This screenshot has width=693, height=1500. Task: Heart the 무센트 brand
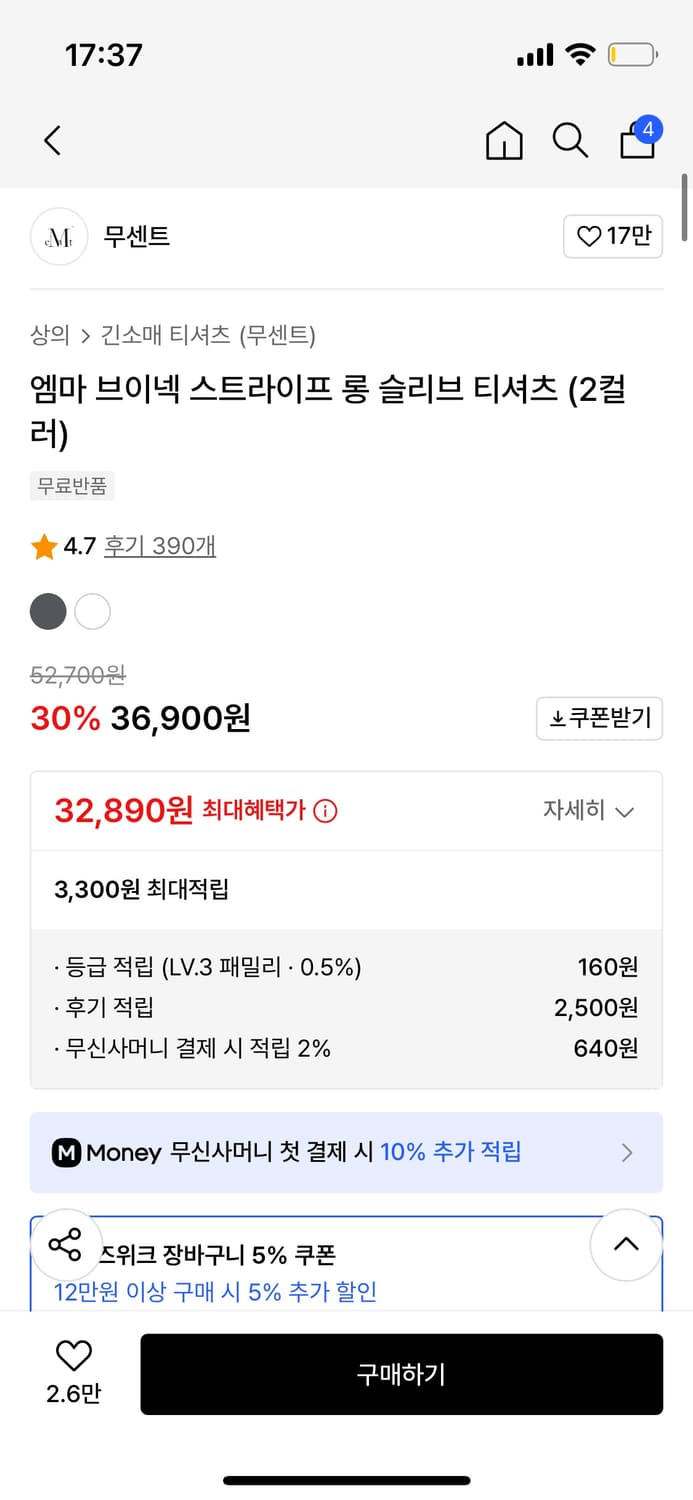coord(613,237)
